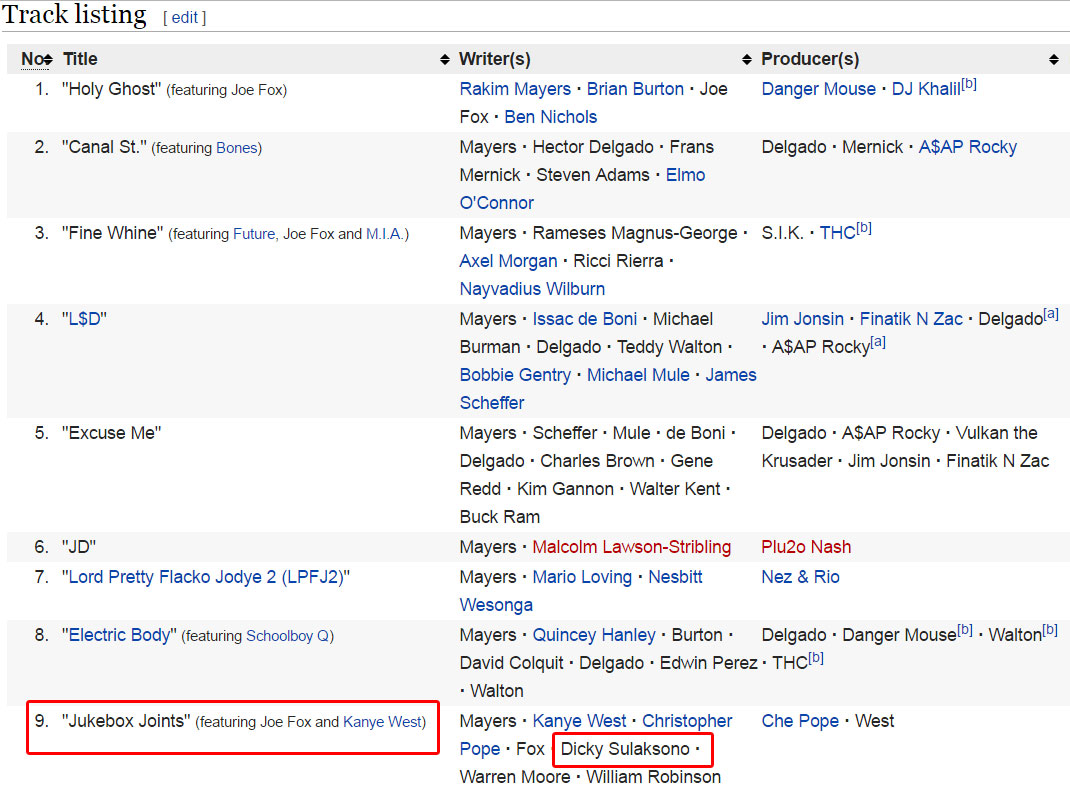Screen dimensions: 1070x789
Task: Sort table by Title column arrows
Action: pyautogui.click(x=445, y=60)
